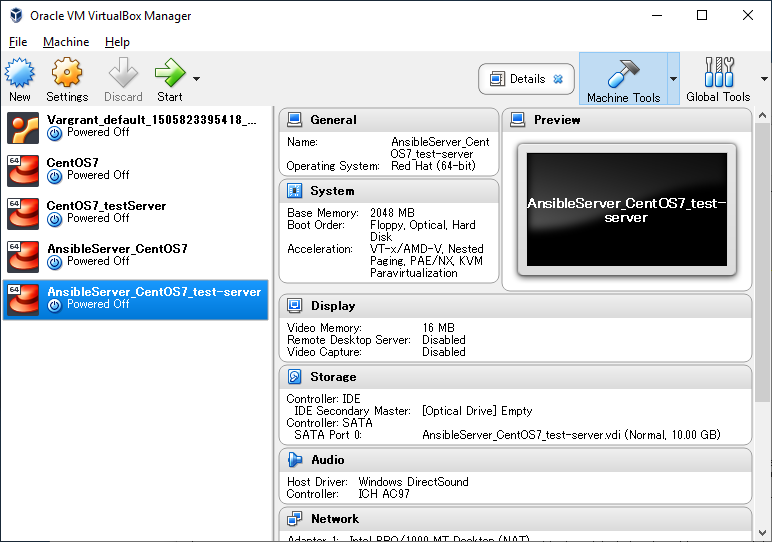772x542 pixels.
Task: Click Red Hat (64-bit) operating system text
Action: [433, 166]
